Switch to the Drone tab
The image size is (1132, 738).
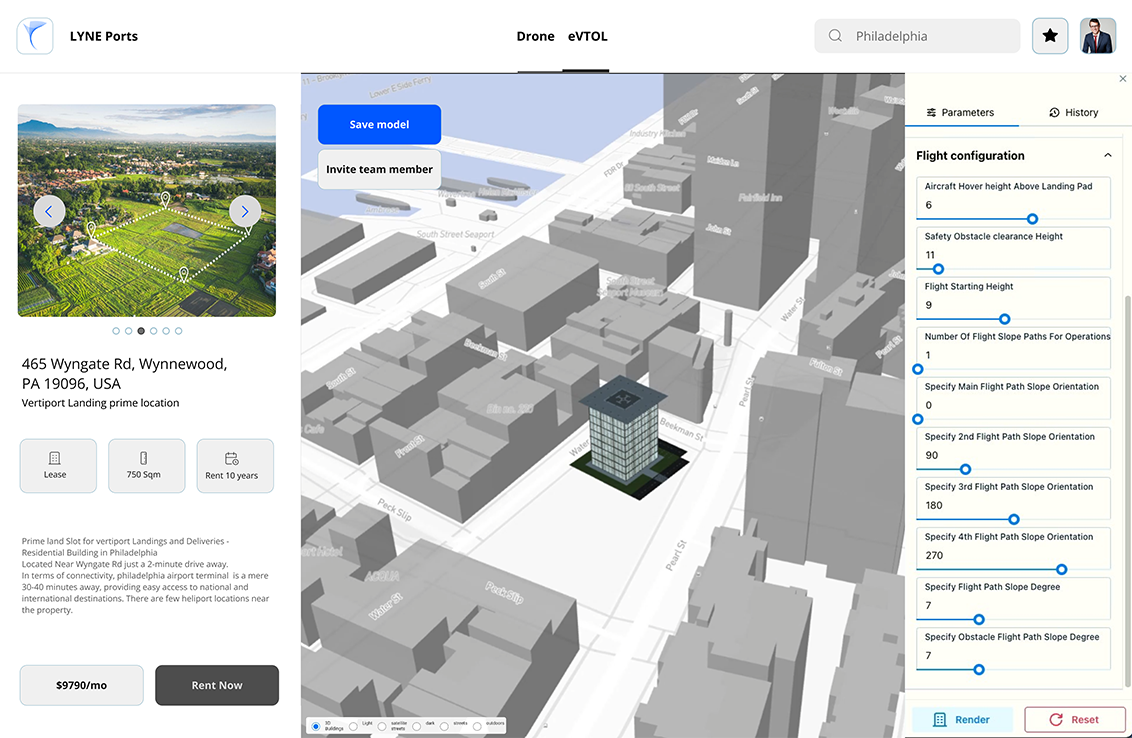point(535,37)
